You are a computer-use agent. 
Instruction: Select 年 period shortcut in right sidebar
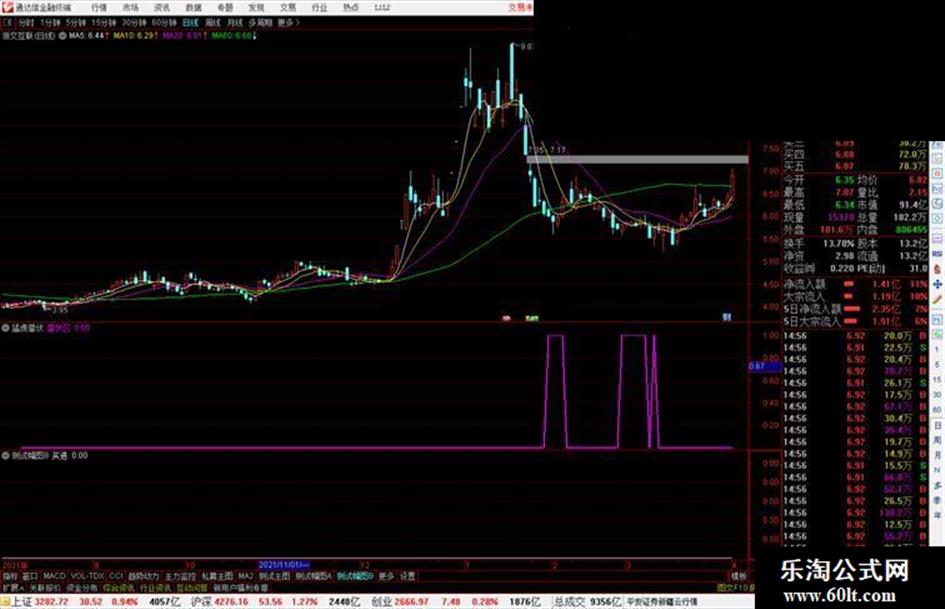coord(937,516)
